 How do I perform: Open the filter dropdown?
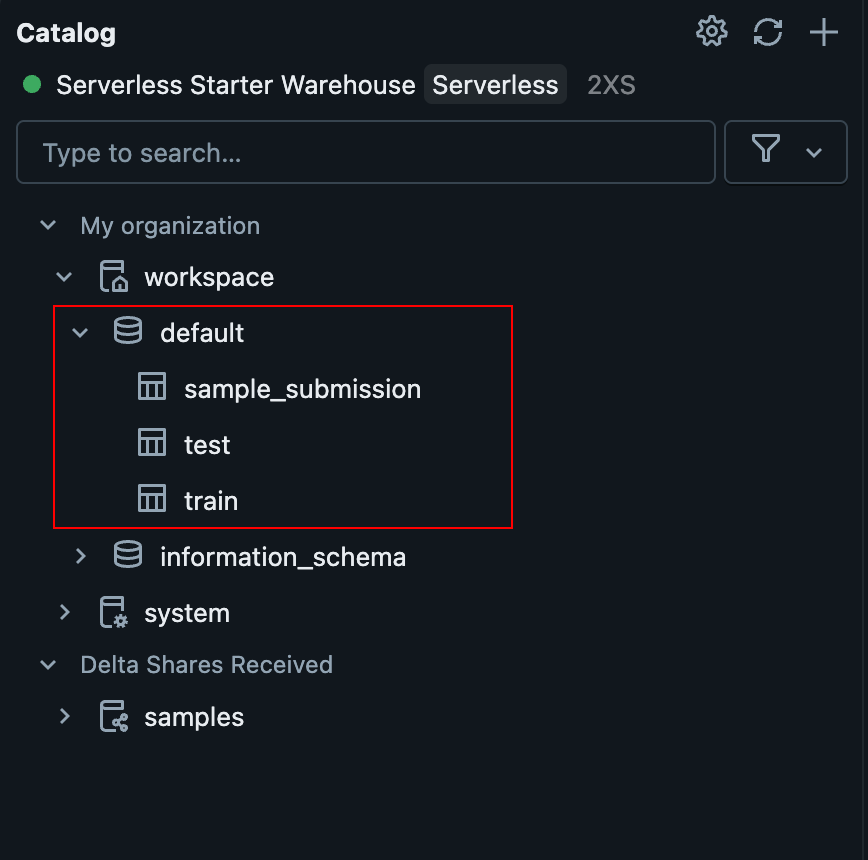[786, 152]
